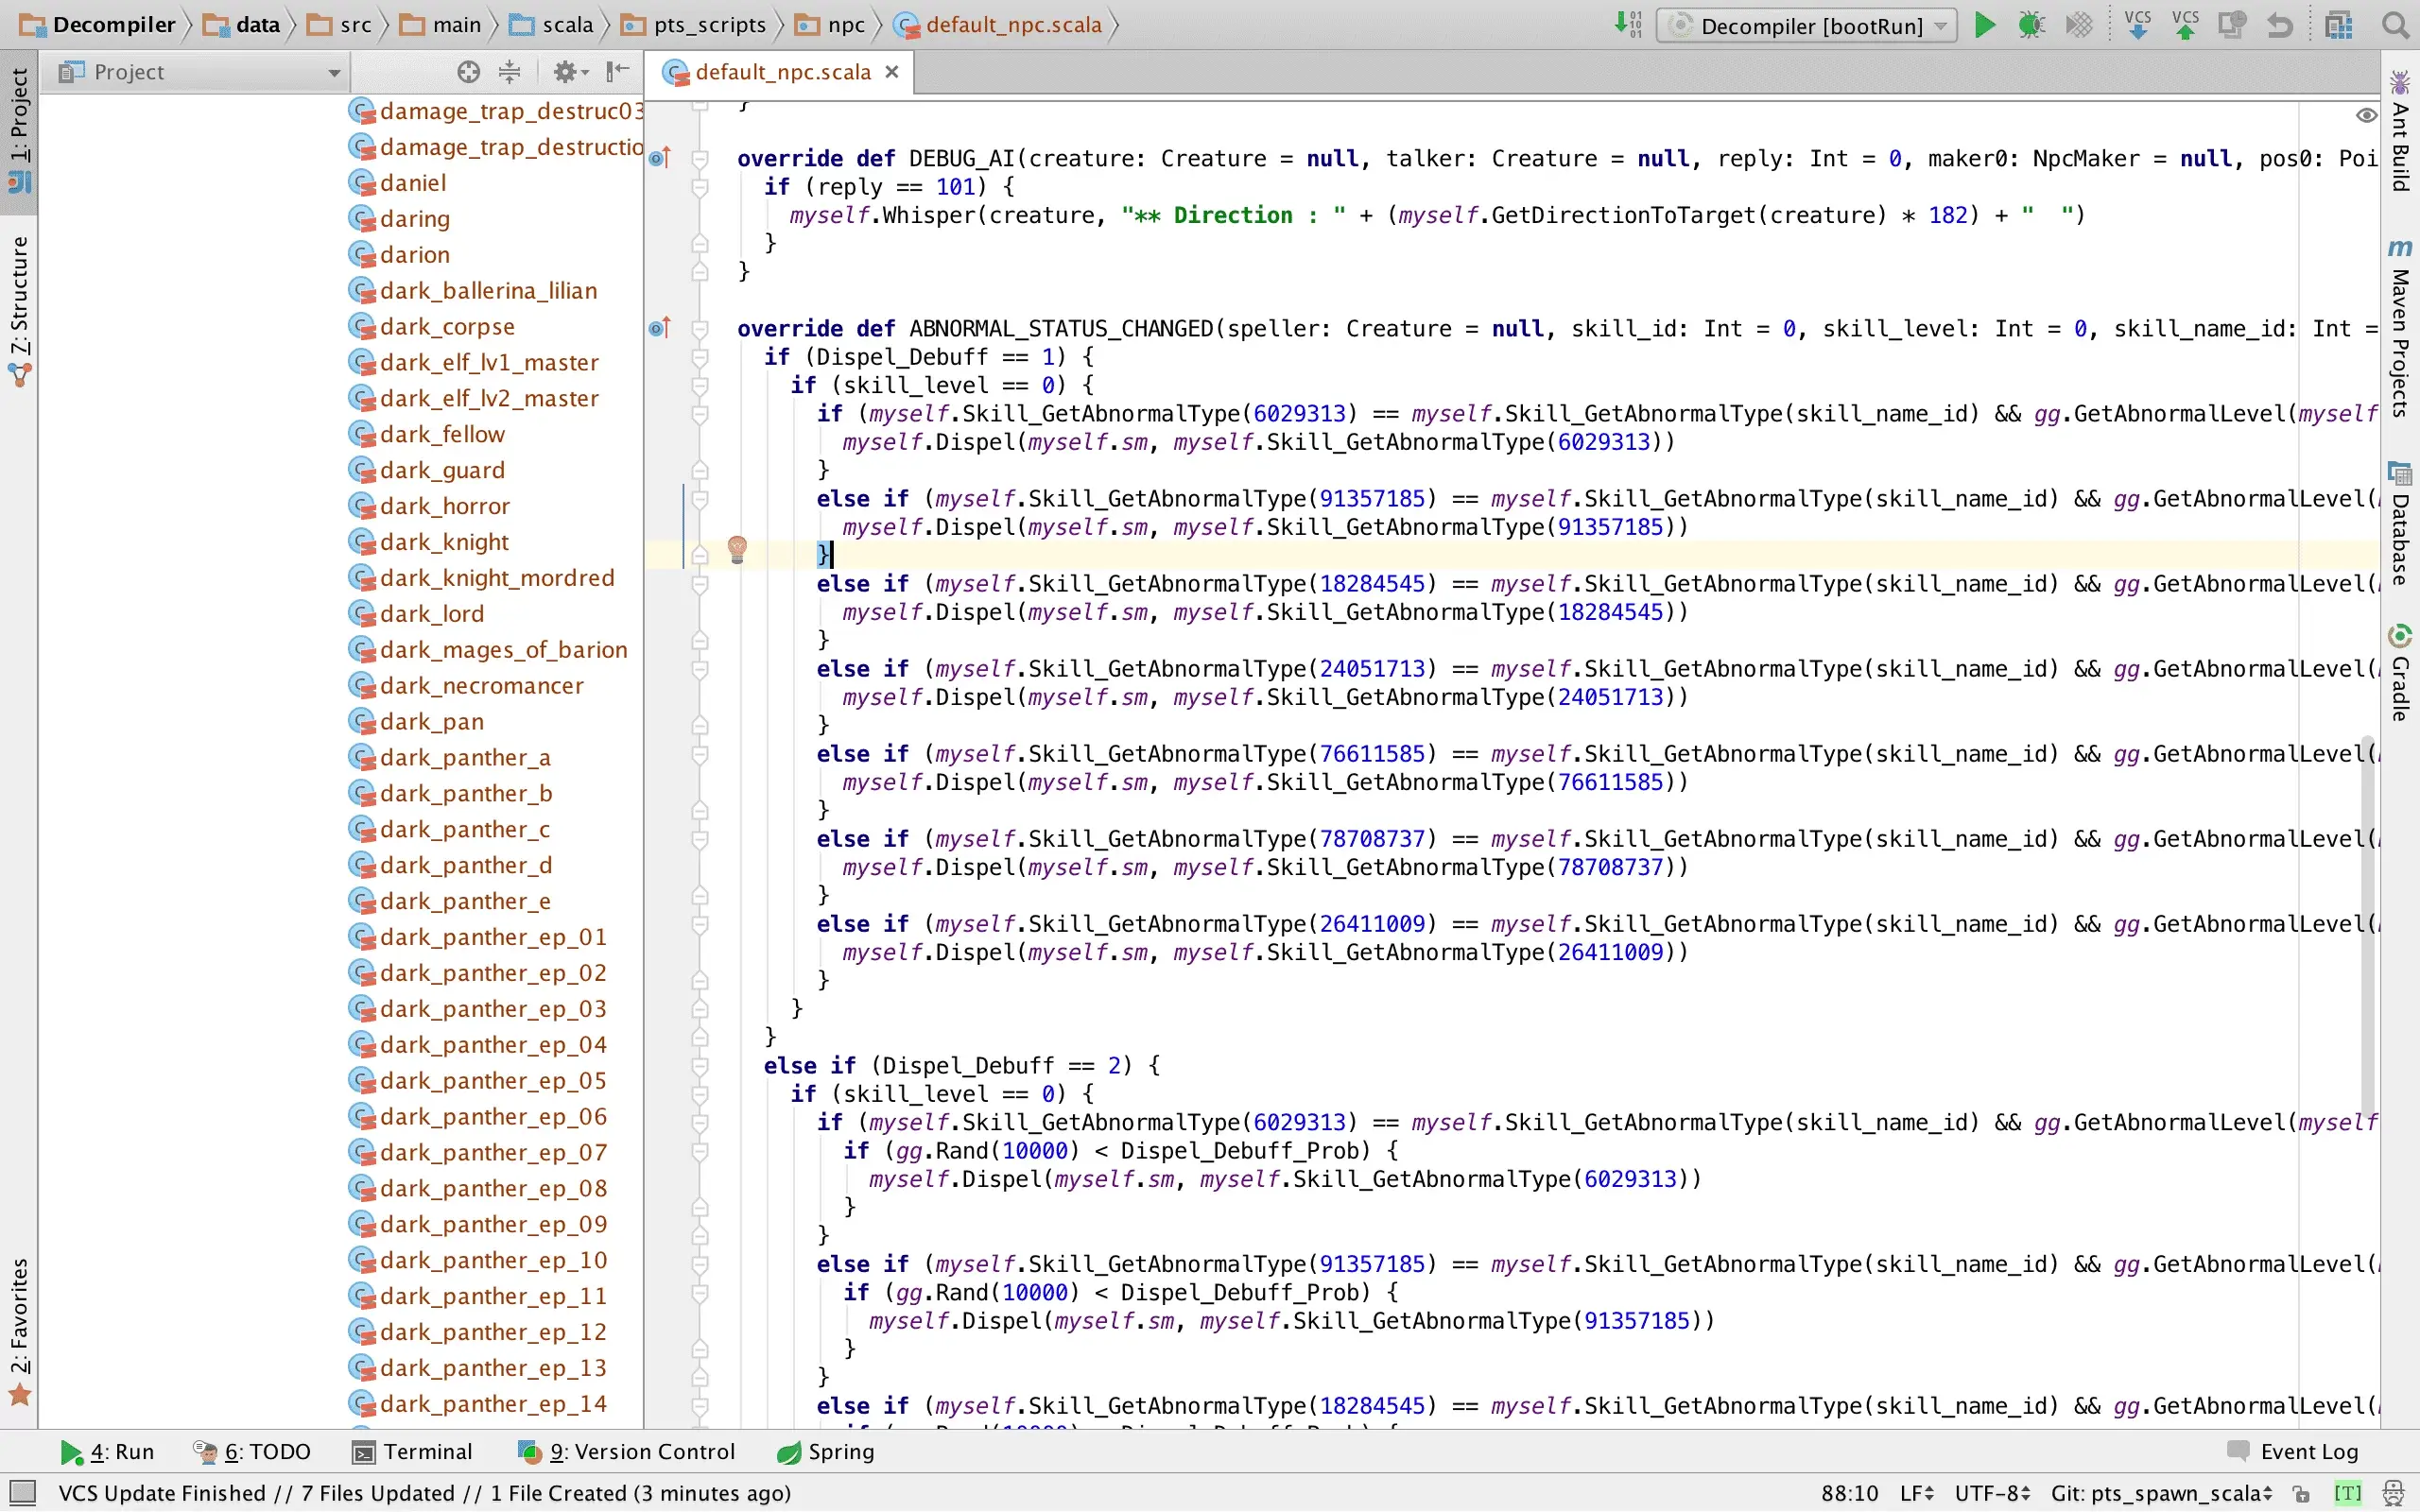Open the Ant Build side panel
The image size is (2420, 1512).
point(2400,130)
